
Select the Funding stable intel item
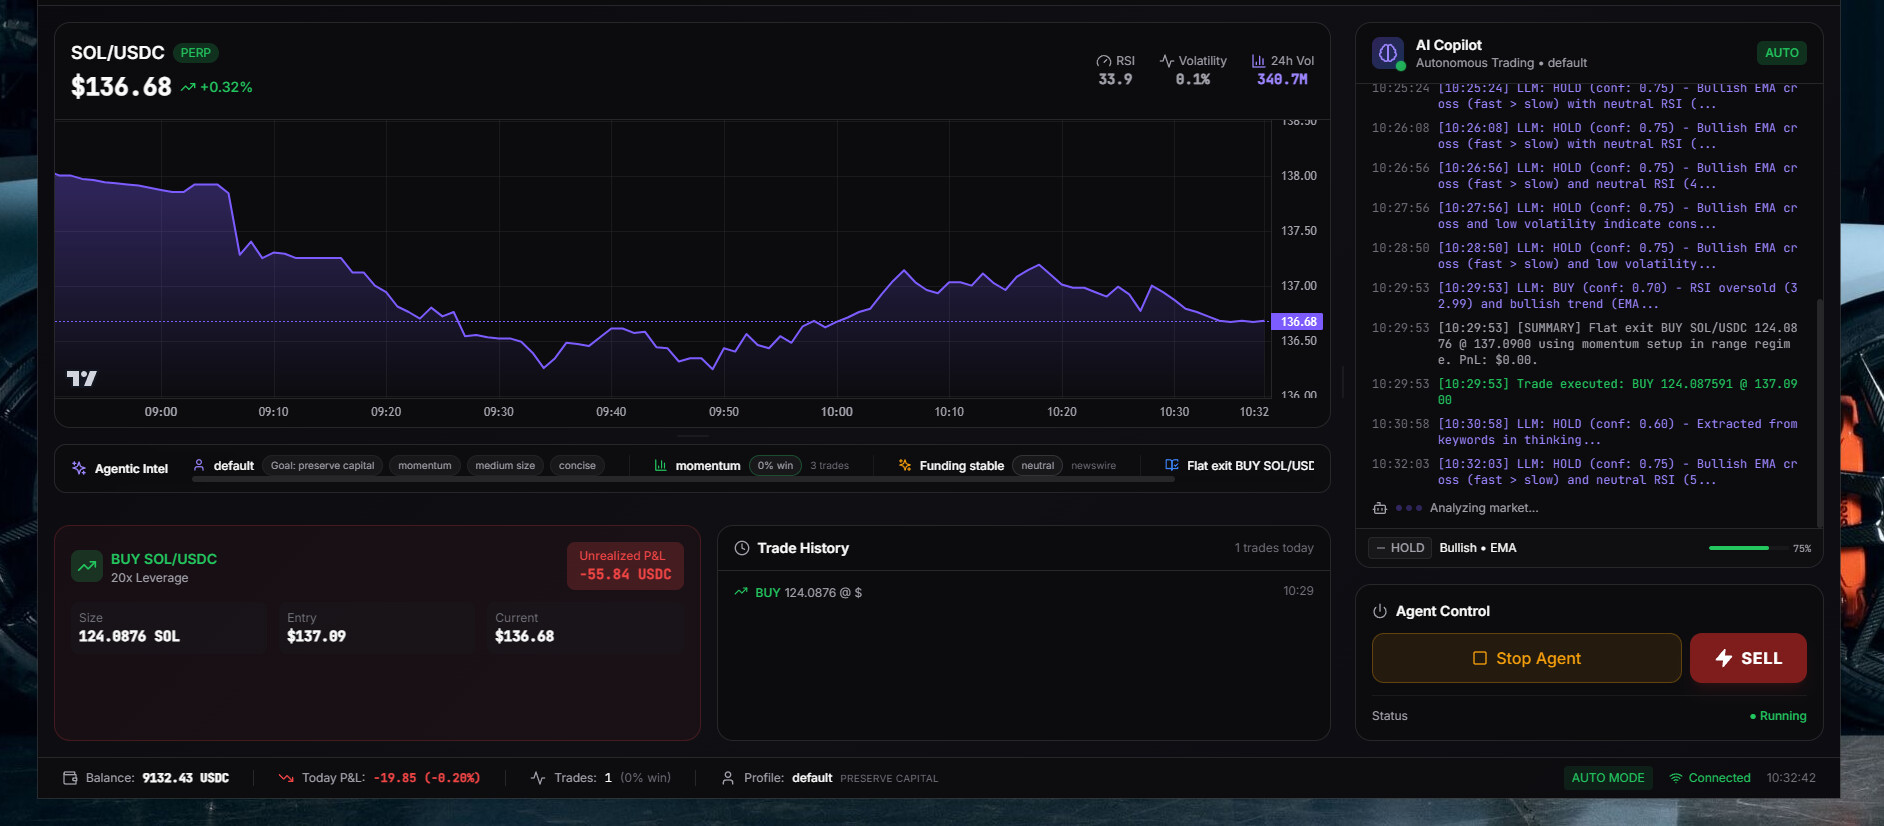click(x=961, y=466)
